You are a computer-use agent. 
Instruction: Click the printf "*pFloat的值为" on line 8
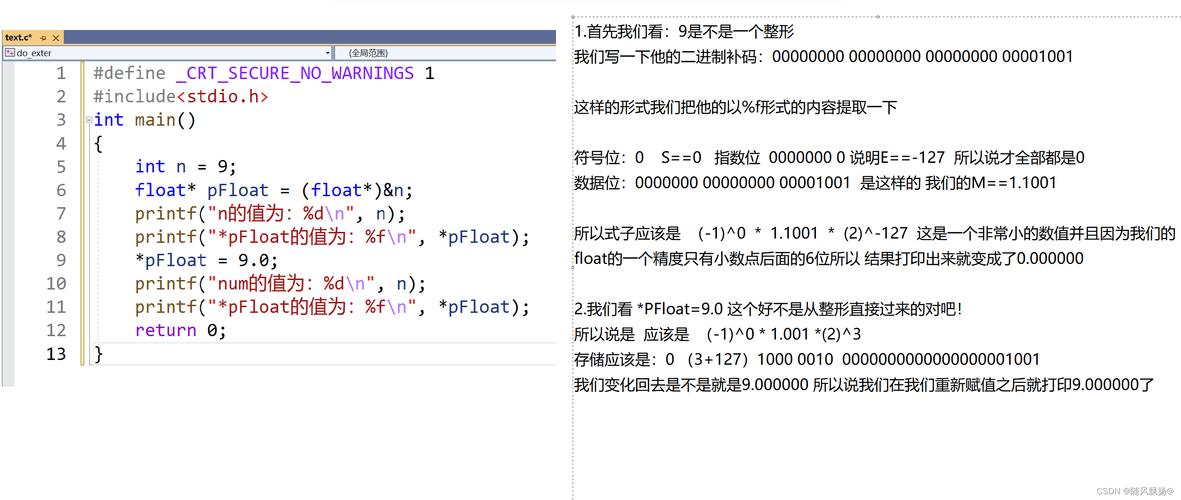click(x=333, y=237)
